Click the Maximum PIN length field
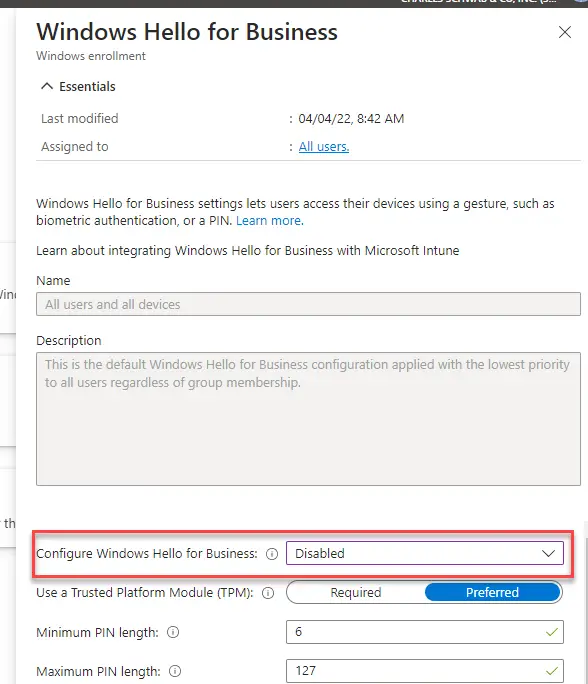 pyautogui.click(x=425, y=671)
